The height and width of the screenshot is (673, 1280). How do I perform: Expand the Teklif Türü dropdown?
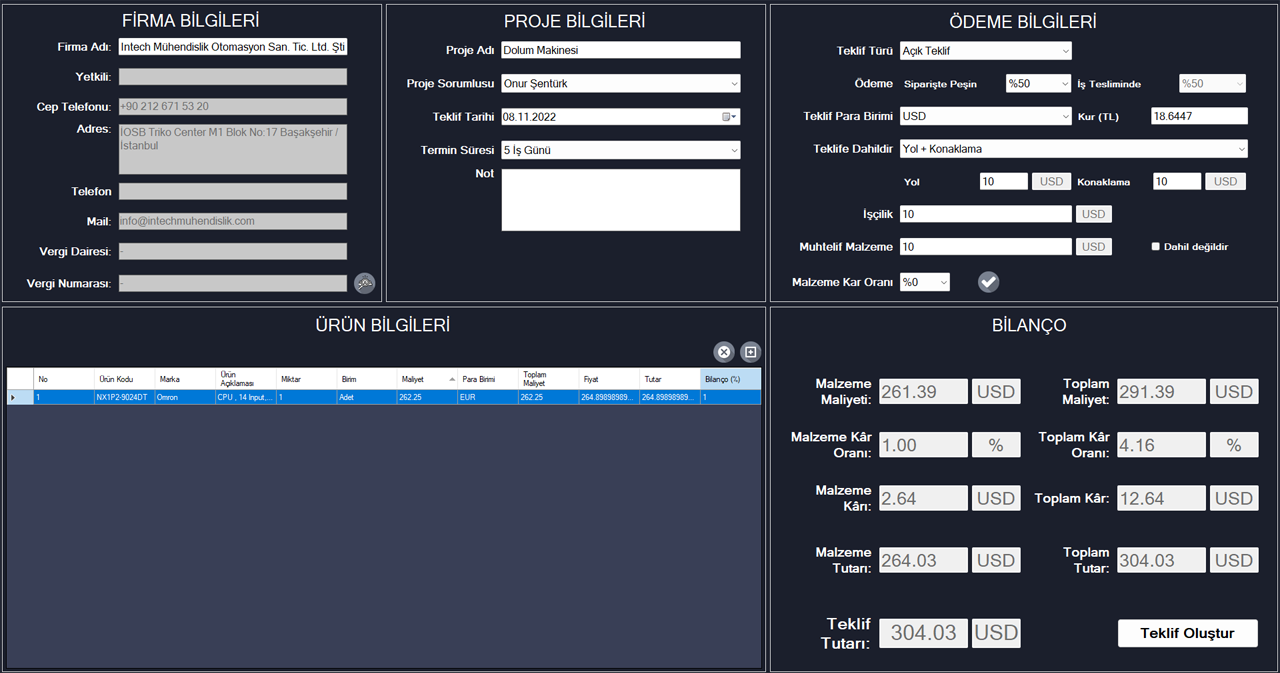[1064, 51]
